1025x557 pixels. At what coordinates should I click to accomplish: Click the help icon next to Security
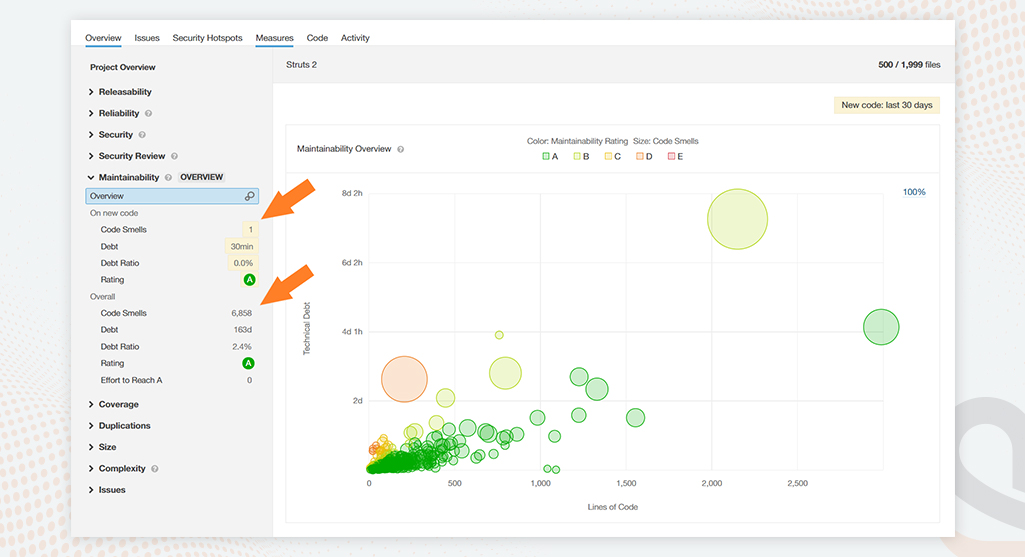click(142, 135)
